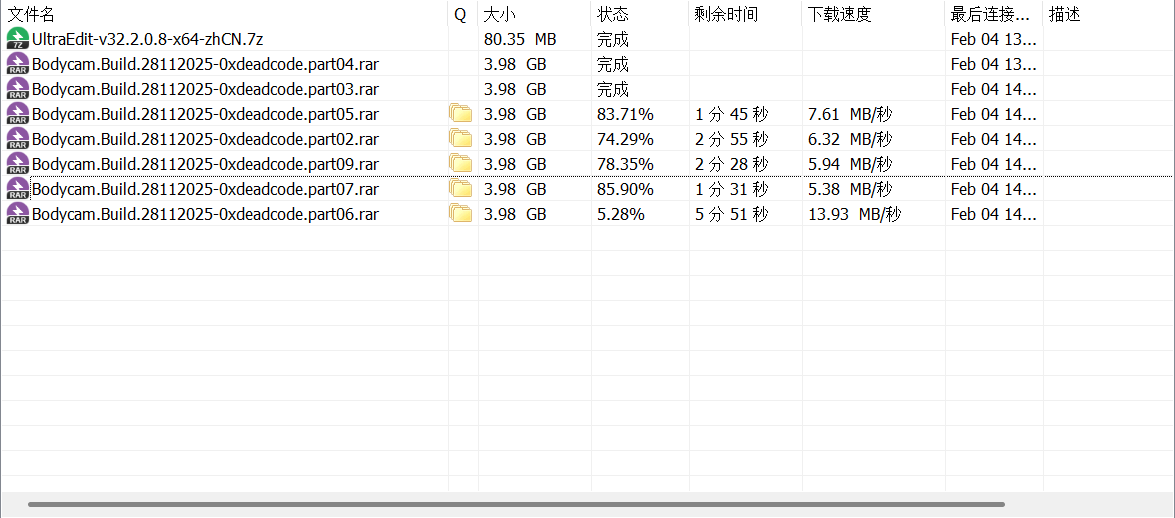Click the 3.98 GB size of part06.rar

click(x=515, y=214)
